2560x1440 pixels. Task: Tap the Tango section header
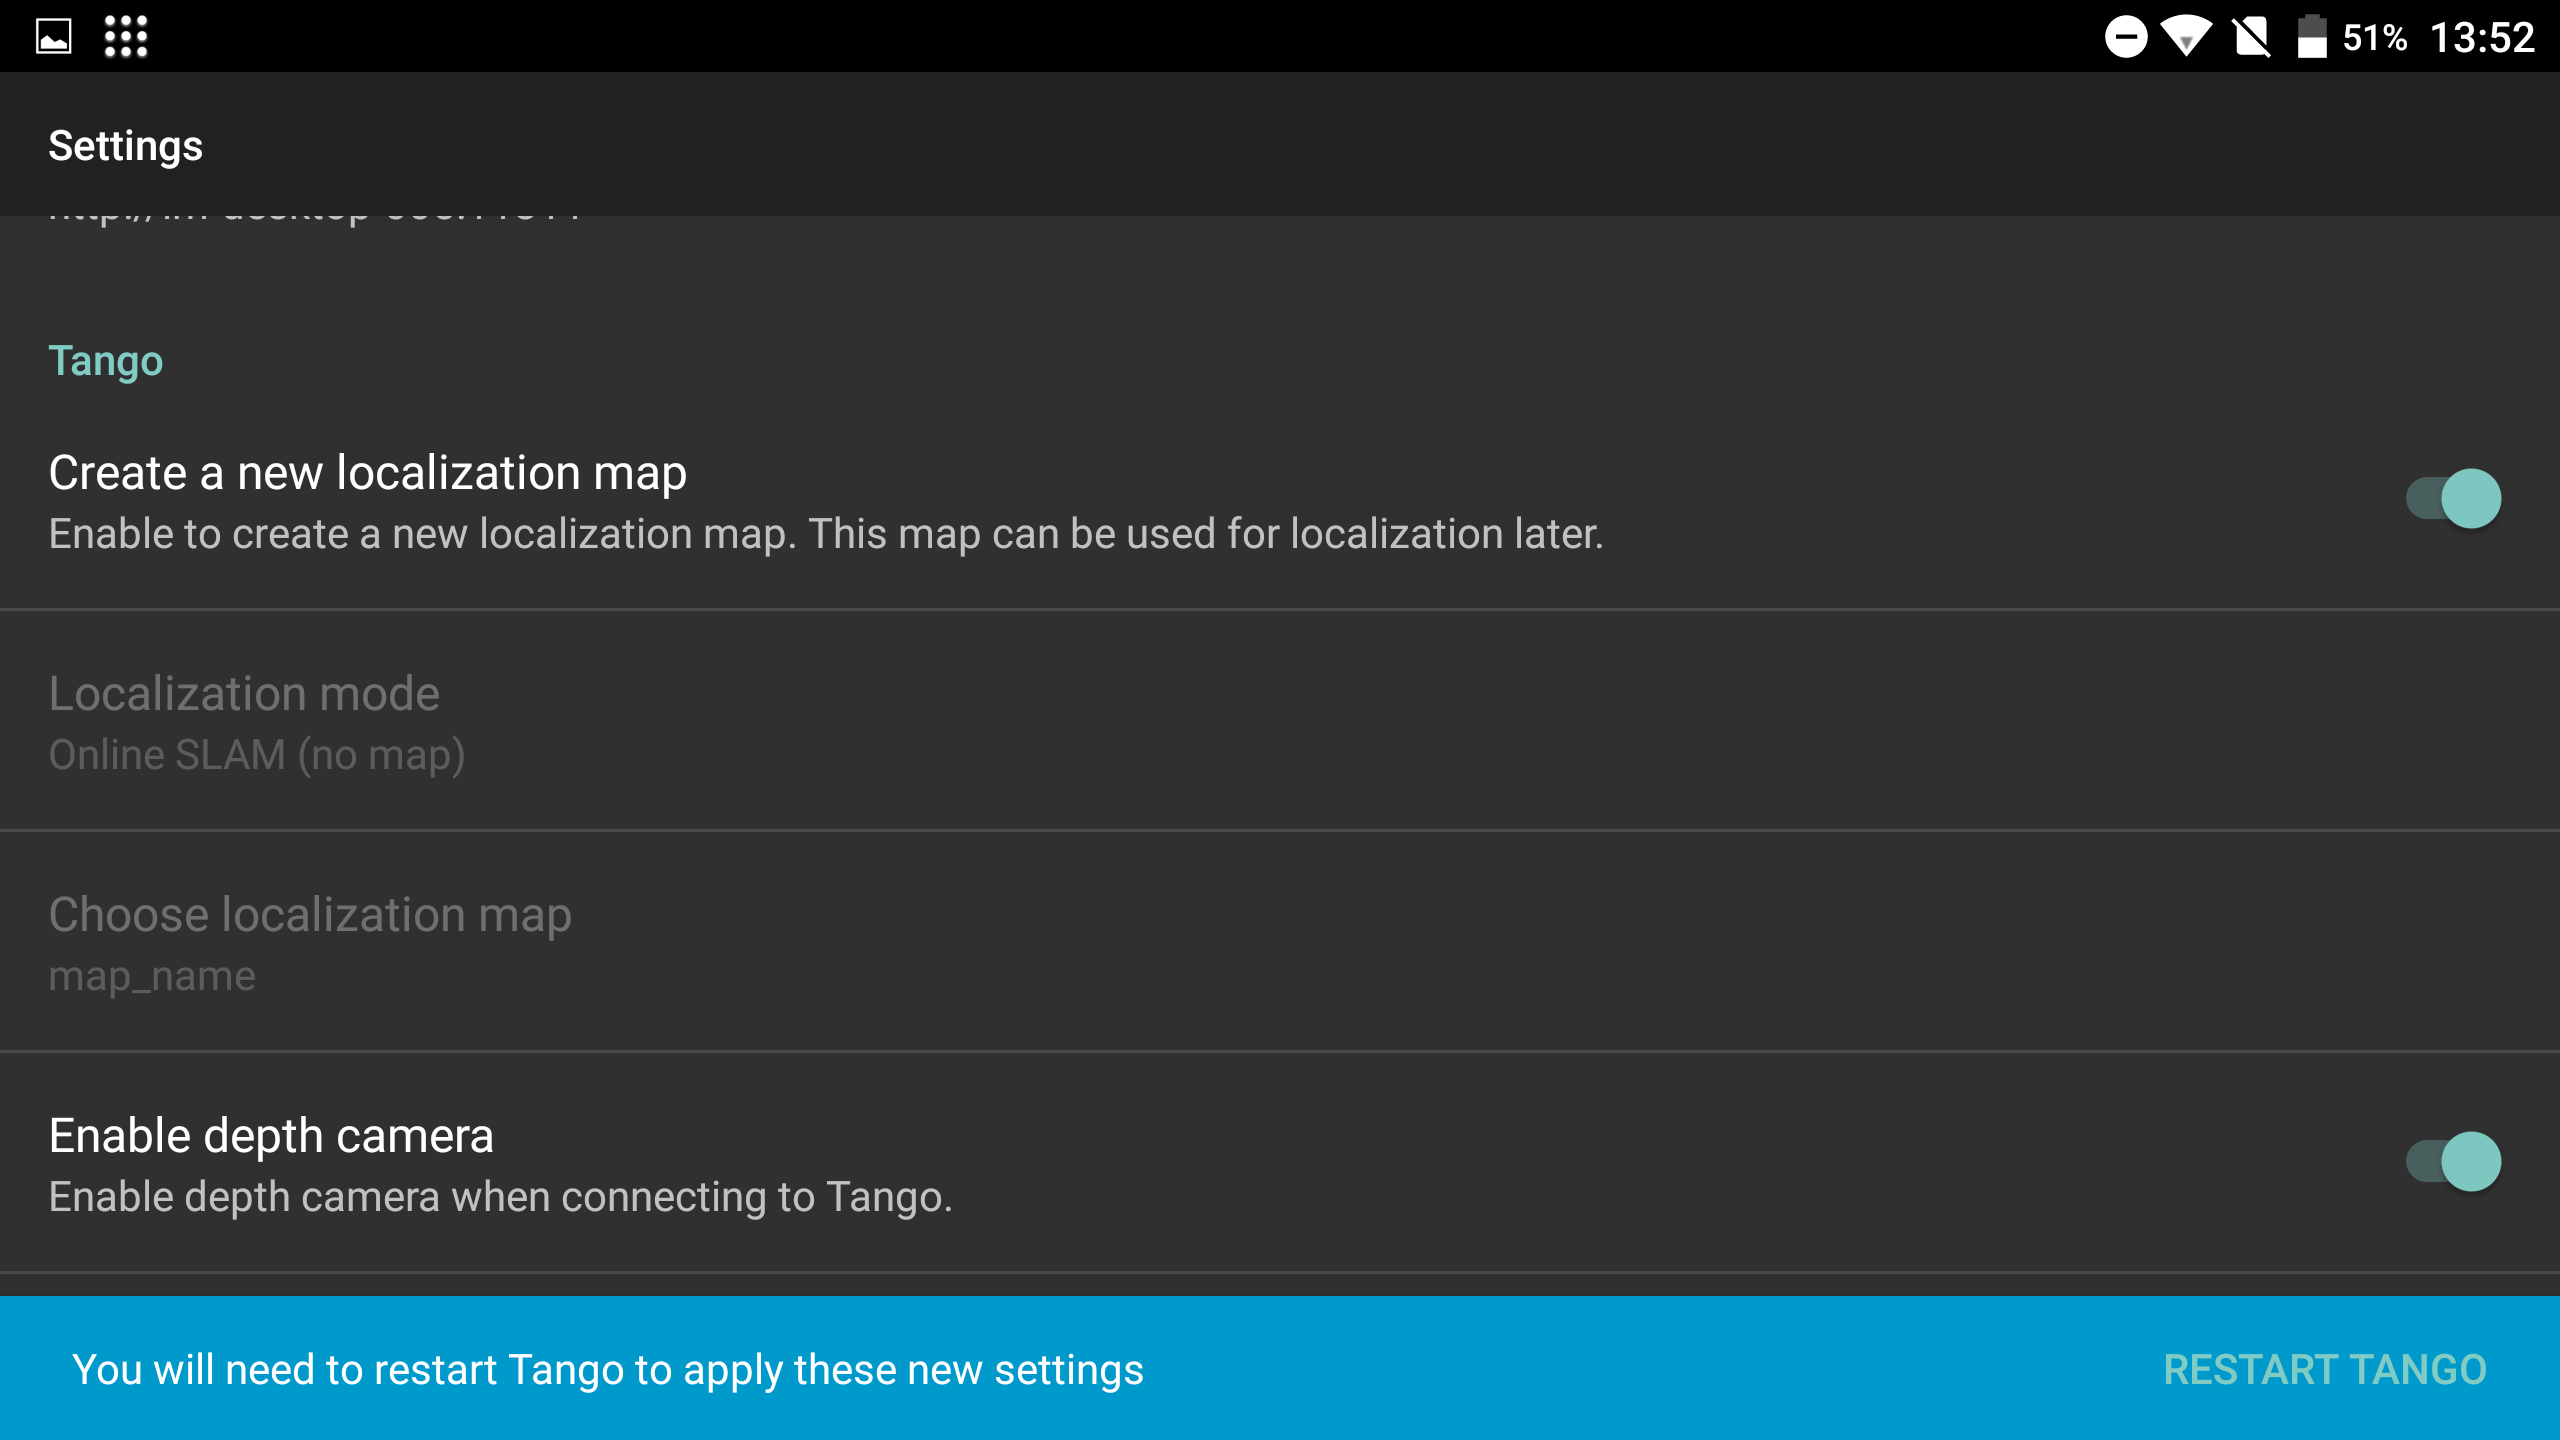click(x=106, y=361)
